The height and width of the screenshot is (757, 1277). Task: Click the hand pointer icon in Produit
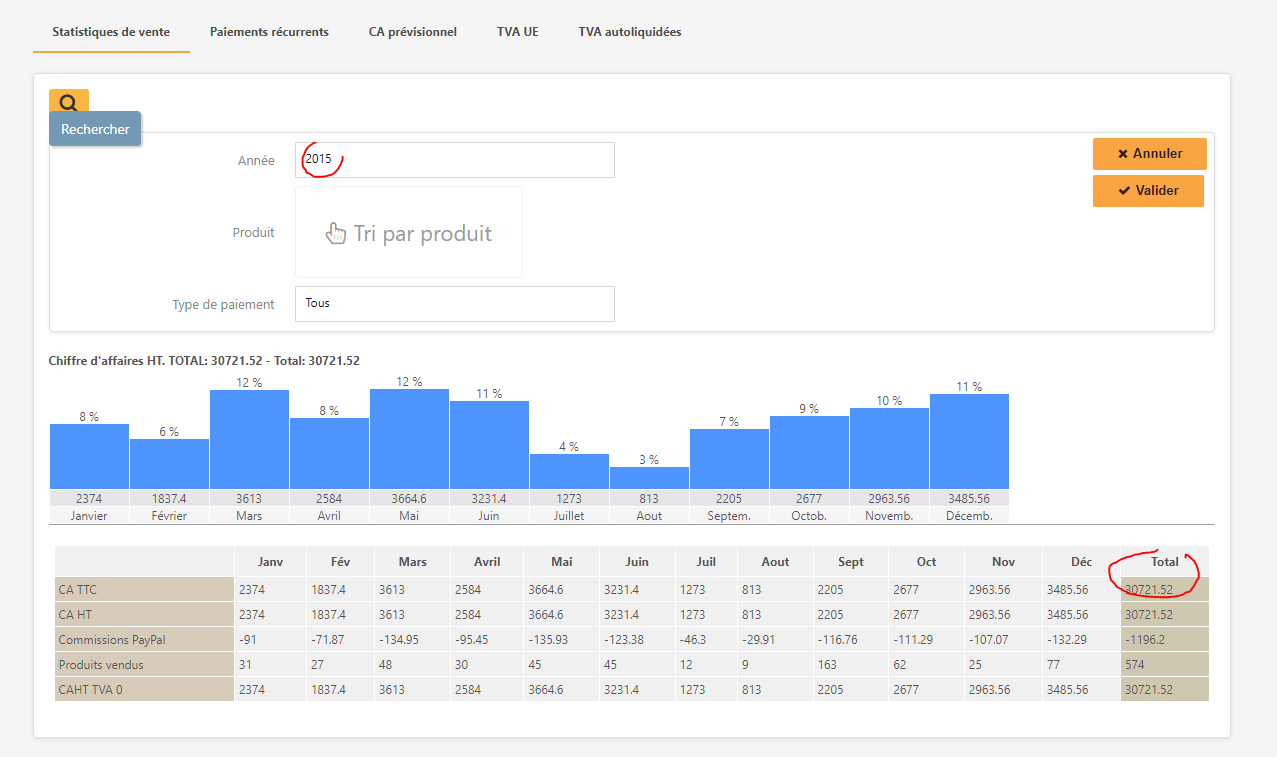(x=336, y=233)
